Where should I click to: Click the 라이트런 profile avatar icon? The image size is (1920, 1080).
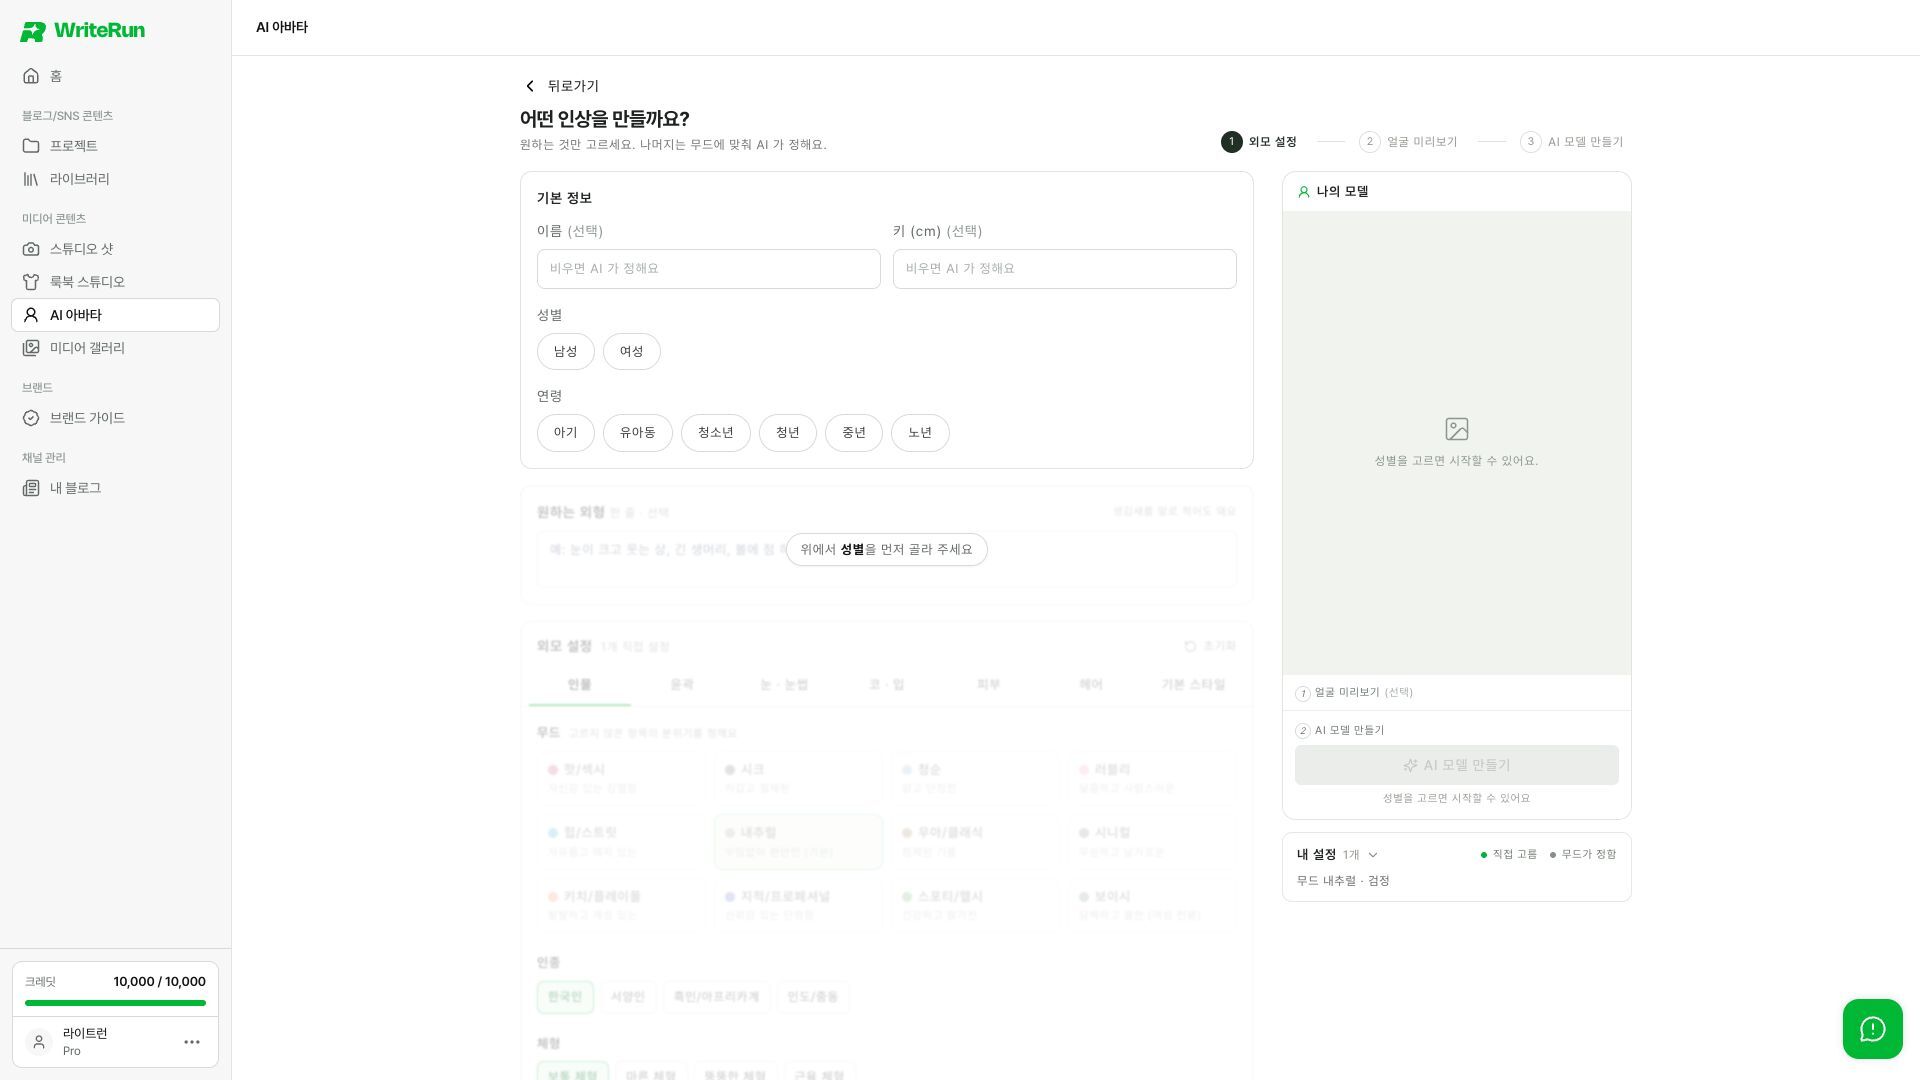[x=39, y=1042]
